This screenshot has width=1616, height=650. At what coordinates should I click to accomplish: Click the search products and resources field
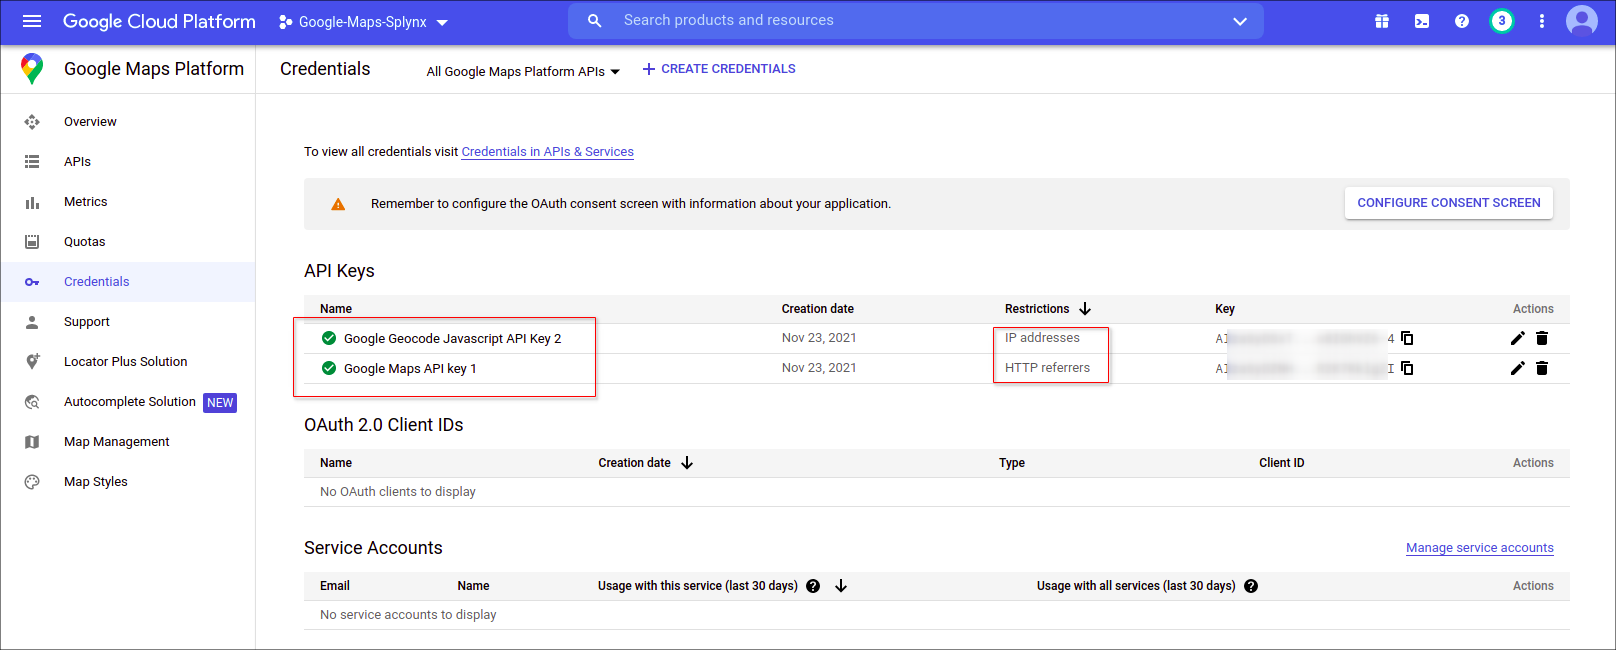click(900, 21)
